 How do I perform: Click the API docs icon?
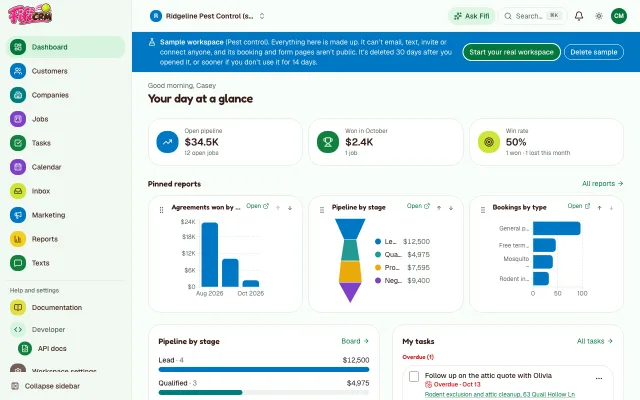click(x=25, y=349)
